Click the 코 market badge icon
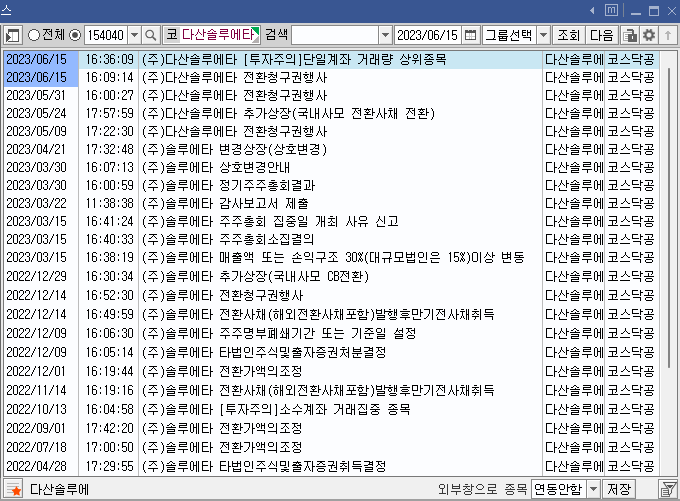The image size is (680, 501). coord(172,35)
